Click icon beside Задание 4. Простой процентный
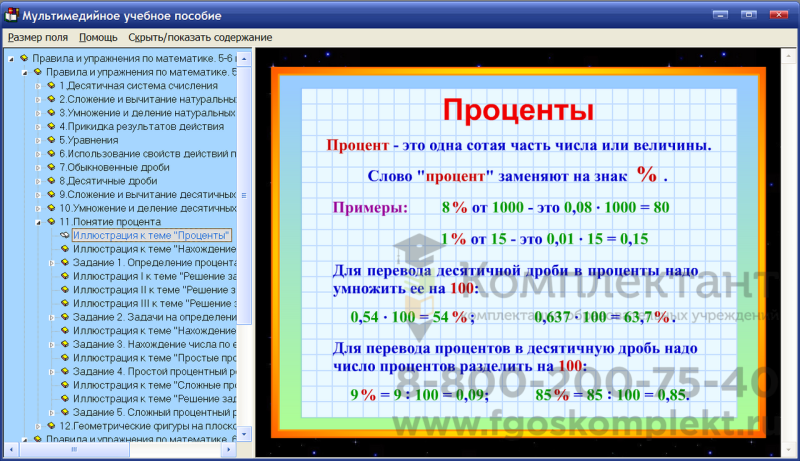 [x=65, y=371]
